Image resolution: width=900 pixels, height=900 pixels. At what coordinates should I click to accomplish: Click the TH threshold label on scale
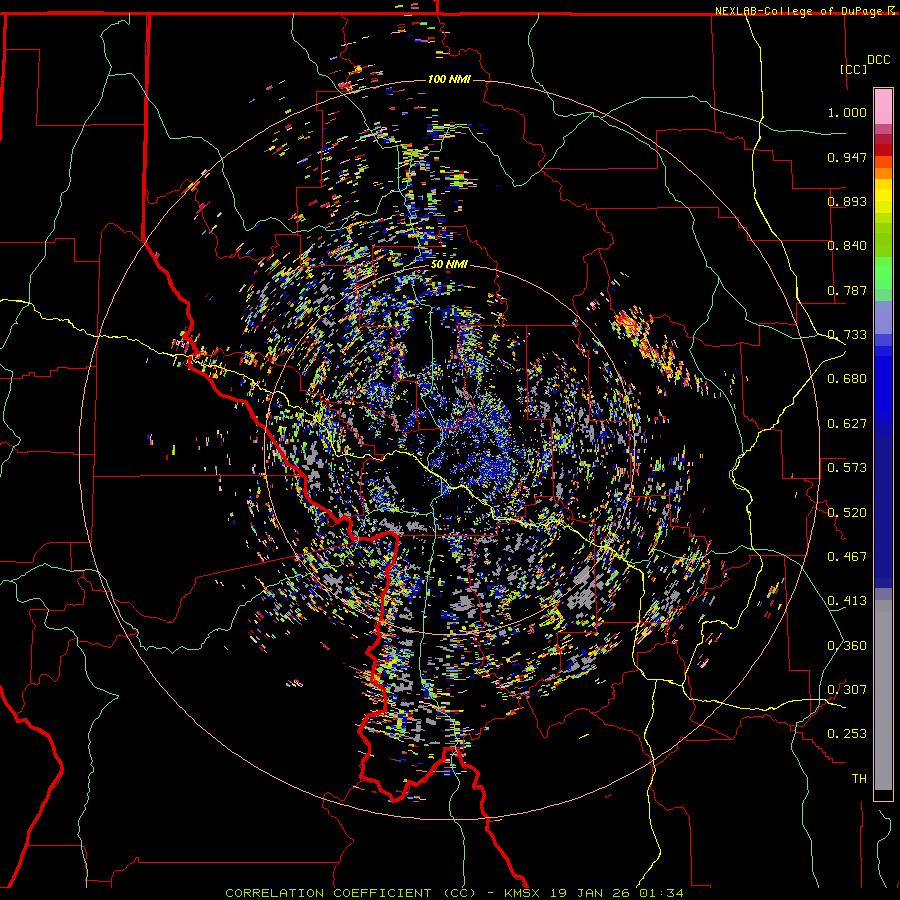tap(859, 779)
